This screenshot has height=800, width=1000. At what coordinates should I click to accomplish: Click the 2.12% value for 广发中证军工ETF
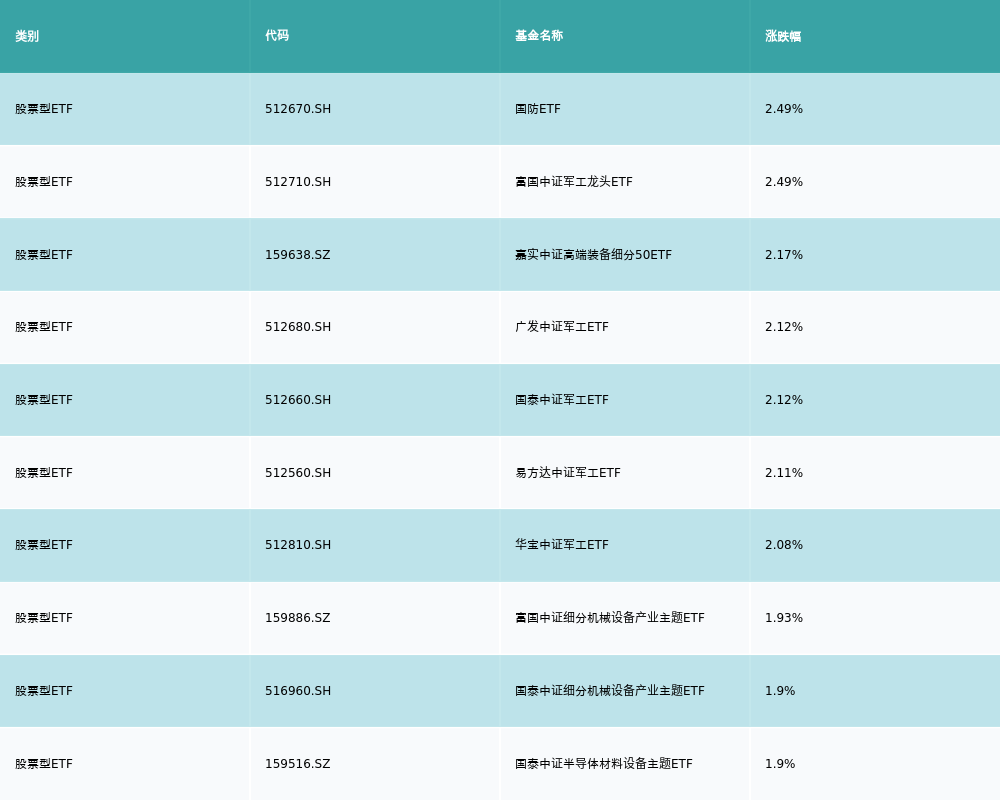pos(784,327)
